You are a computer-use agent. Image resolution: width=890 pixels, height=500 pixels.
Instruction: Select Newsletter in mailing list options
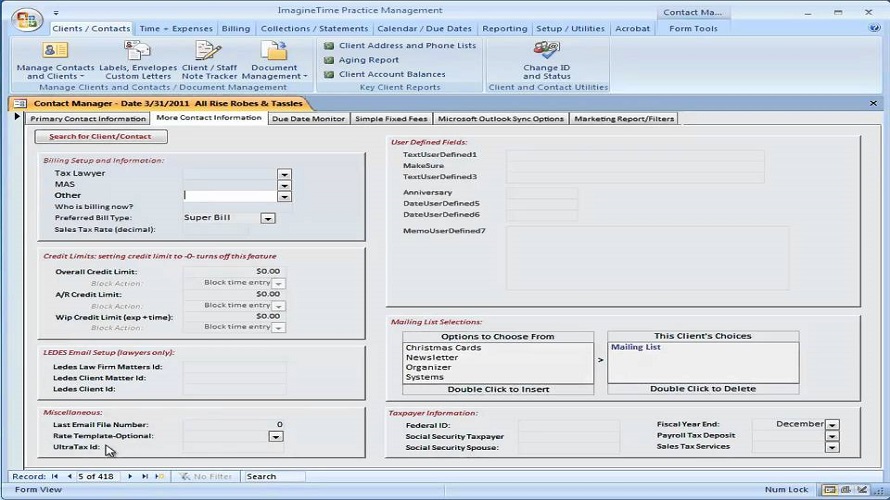pyautogui.click(x=432, y=357)
